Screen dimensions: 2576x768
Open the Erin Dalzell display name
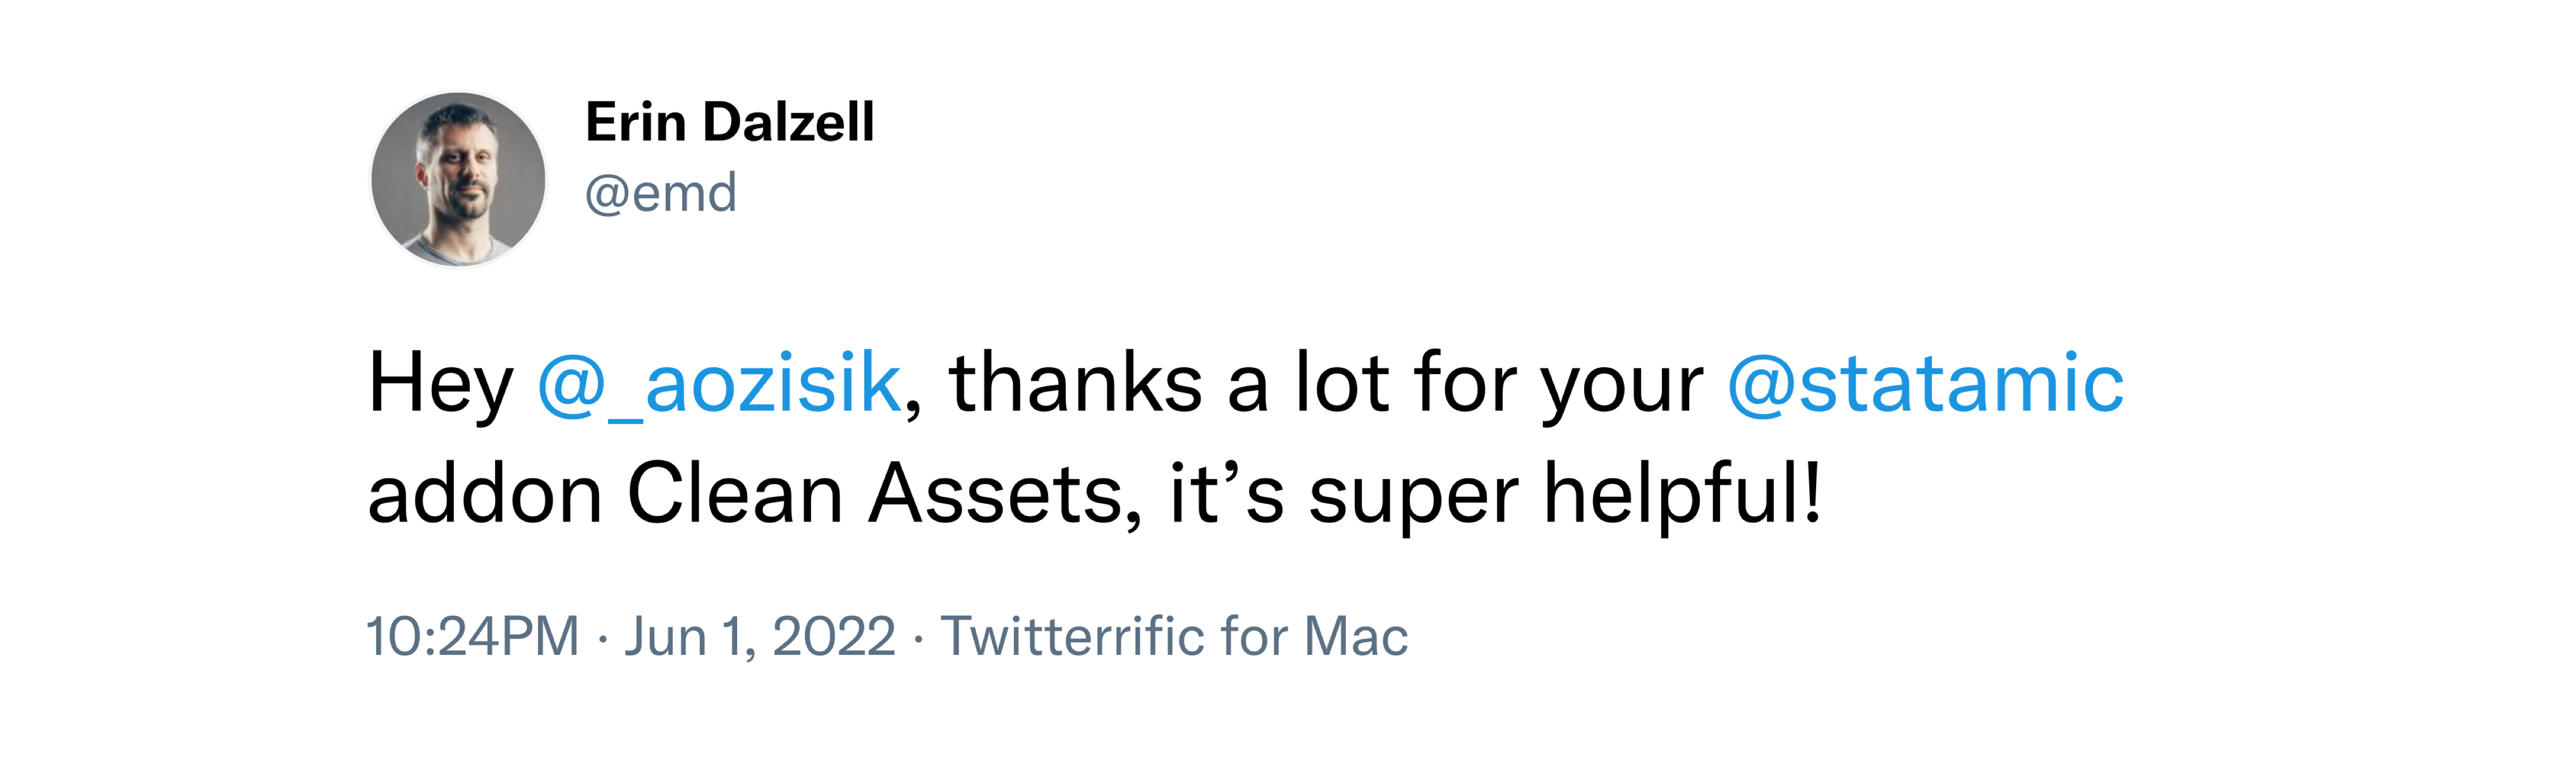click(729, 123)
